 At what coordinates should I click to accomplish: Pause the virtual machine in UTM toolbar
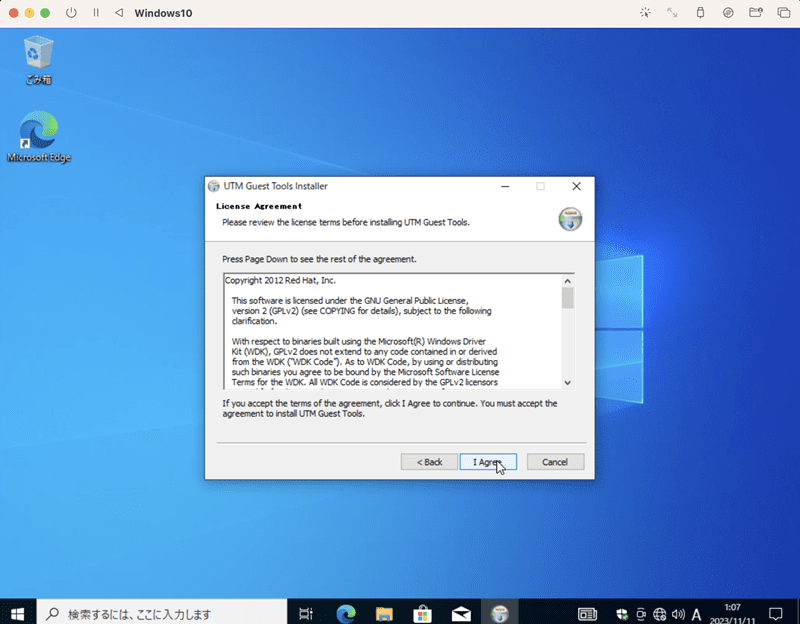coord(96,13)
